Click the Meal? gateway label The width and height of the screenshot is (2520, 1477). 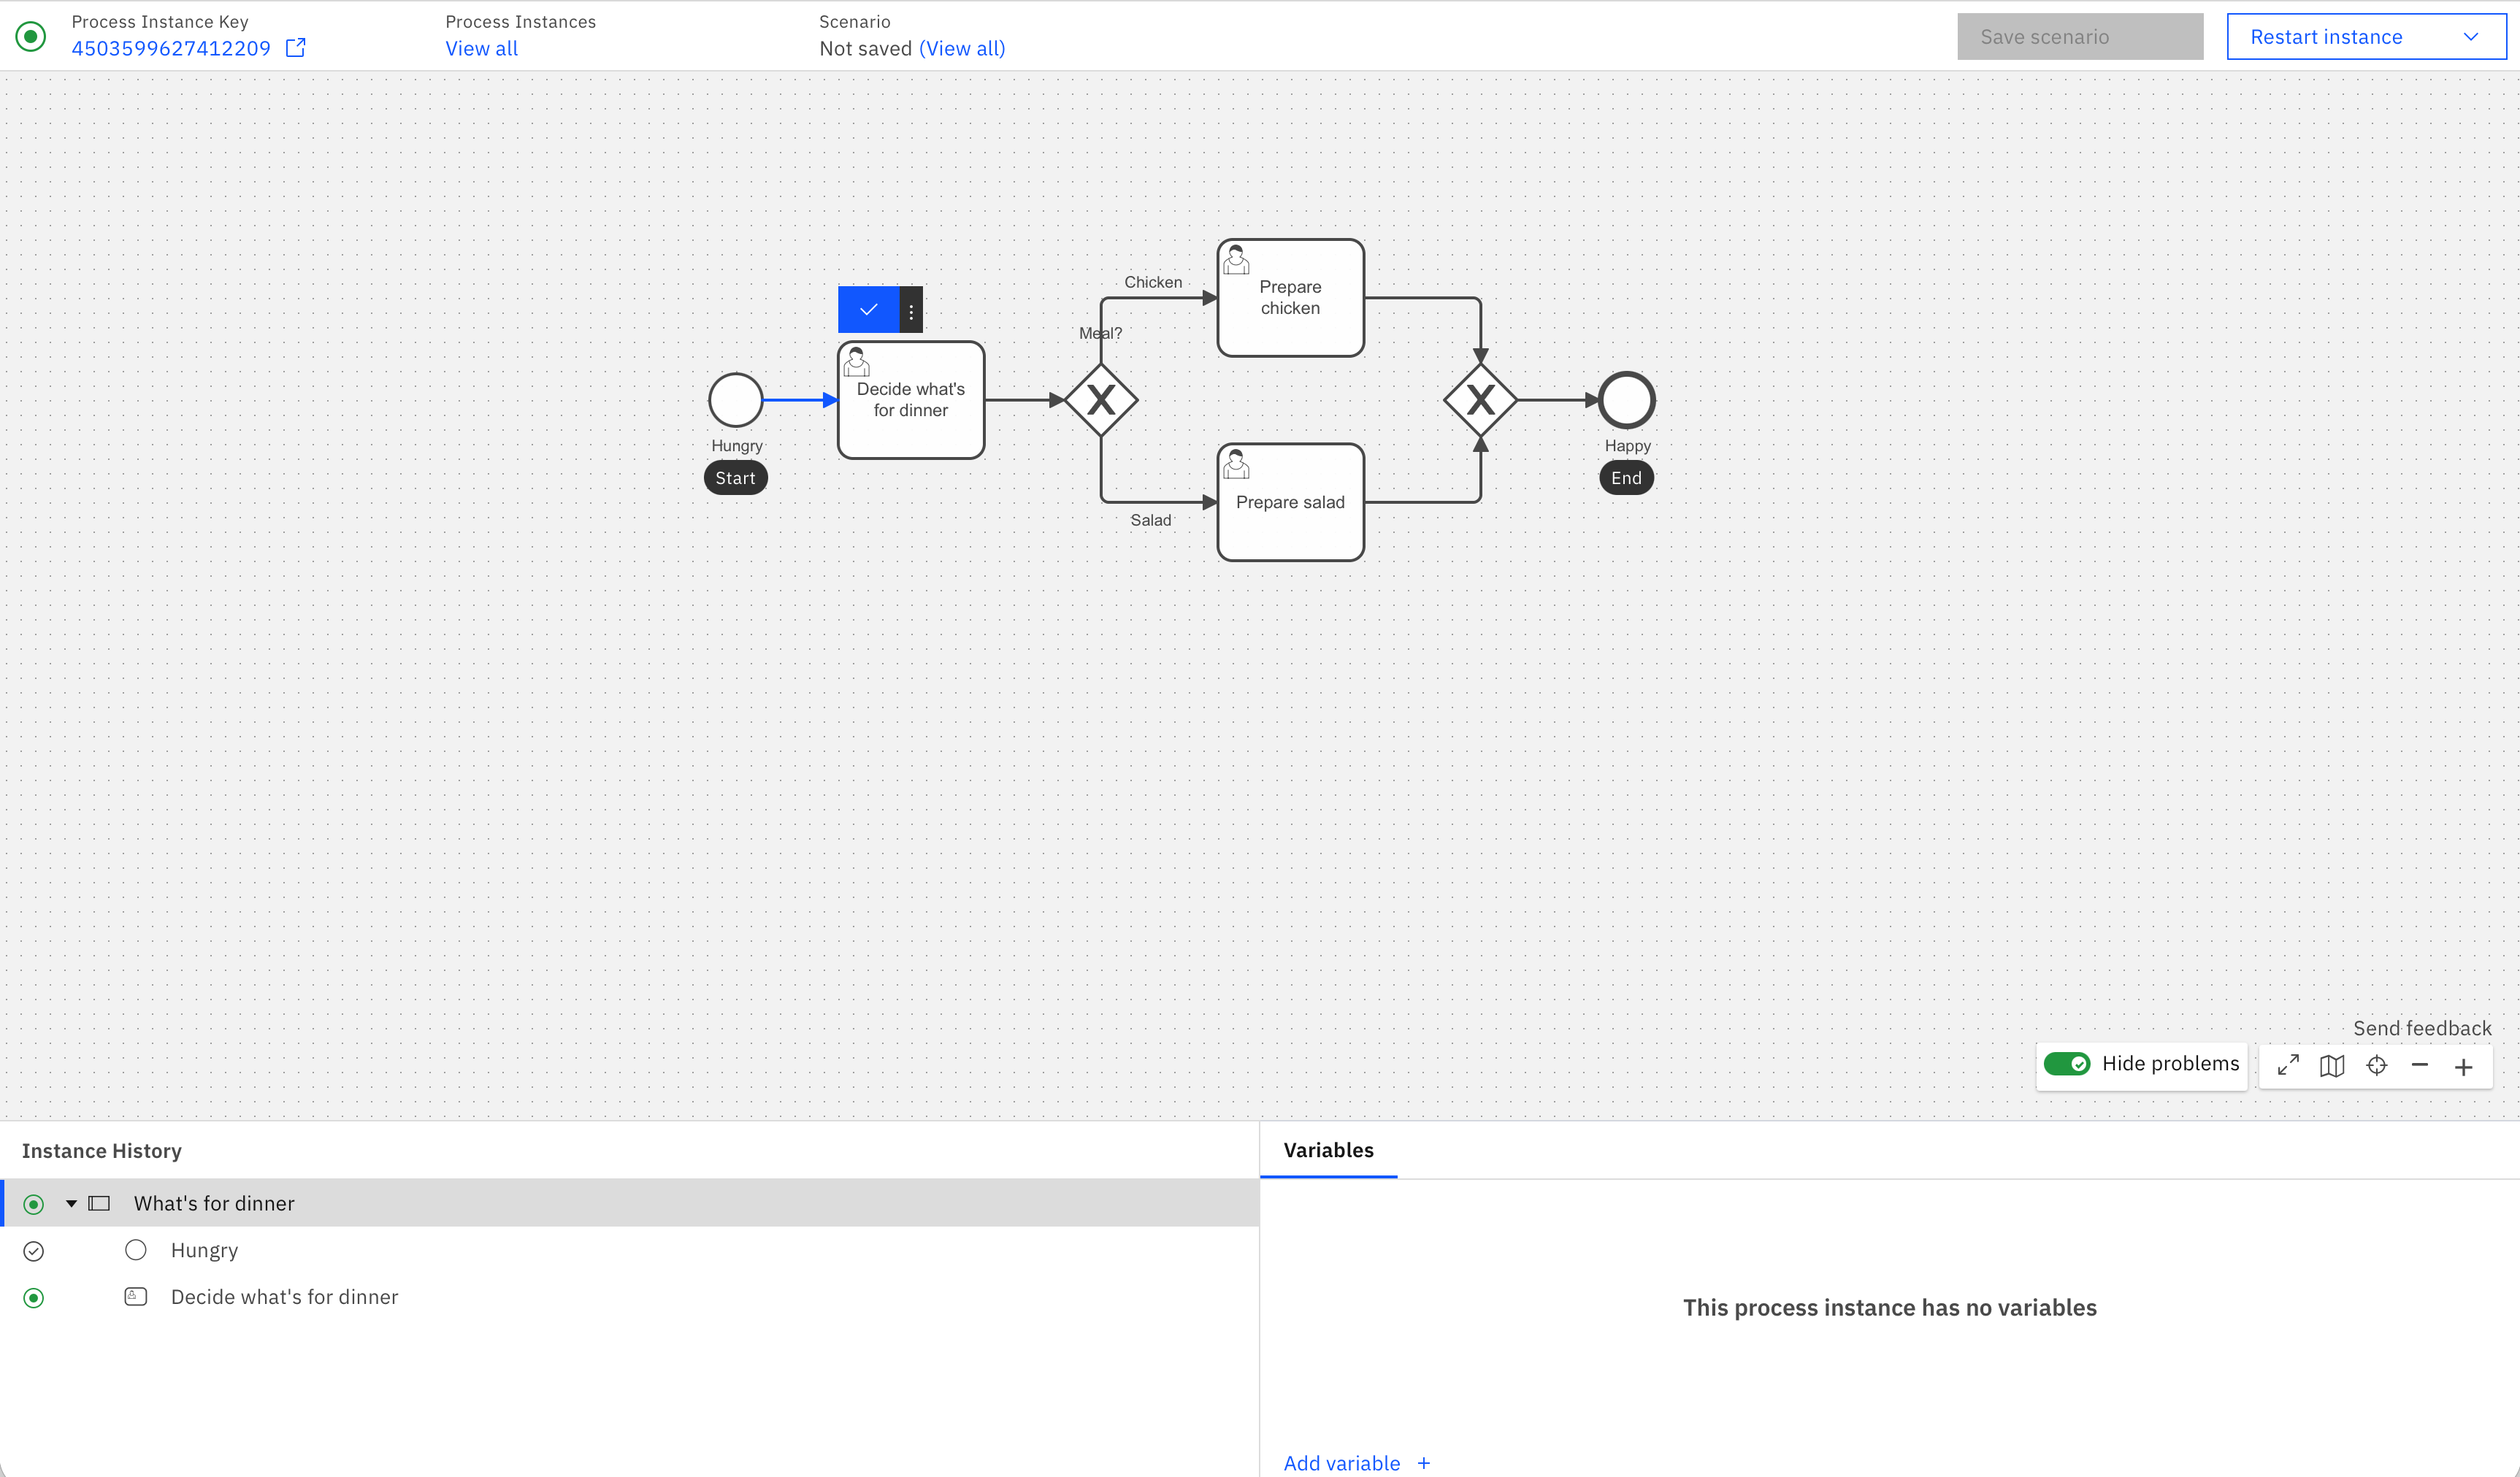(x=1100, y=333)
